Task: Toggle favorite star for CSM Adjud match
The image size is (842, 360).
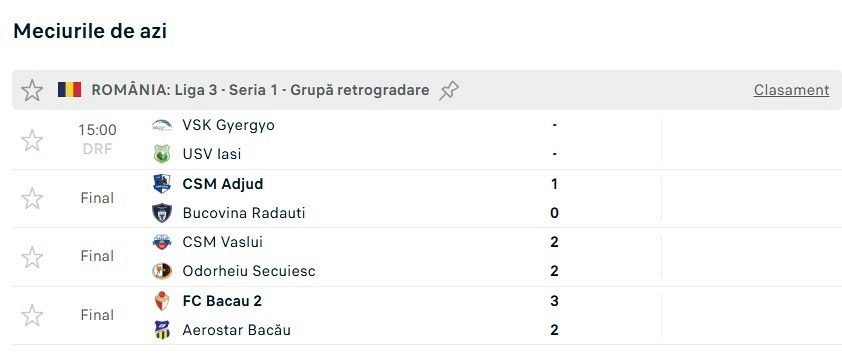Action: [32, 198]
